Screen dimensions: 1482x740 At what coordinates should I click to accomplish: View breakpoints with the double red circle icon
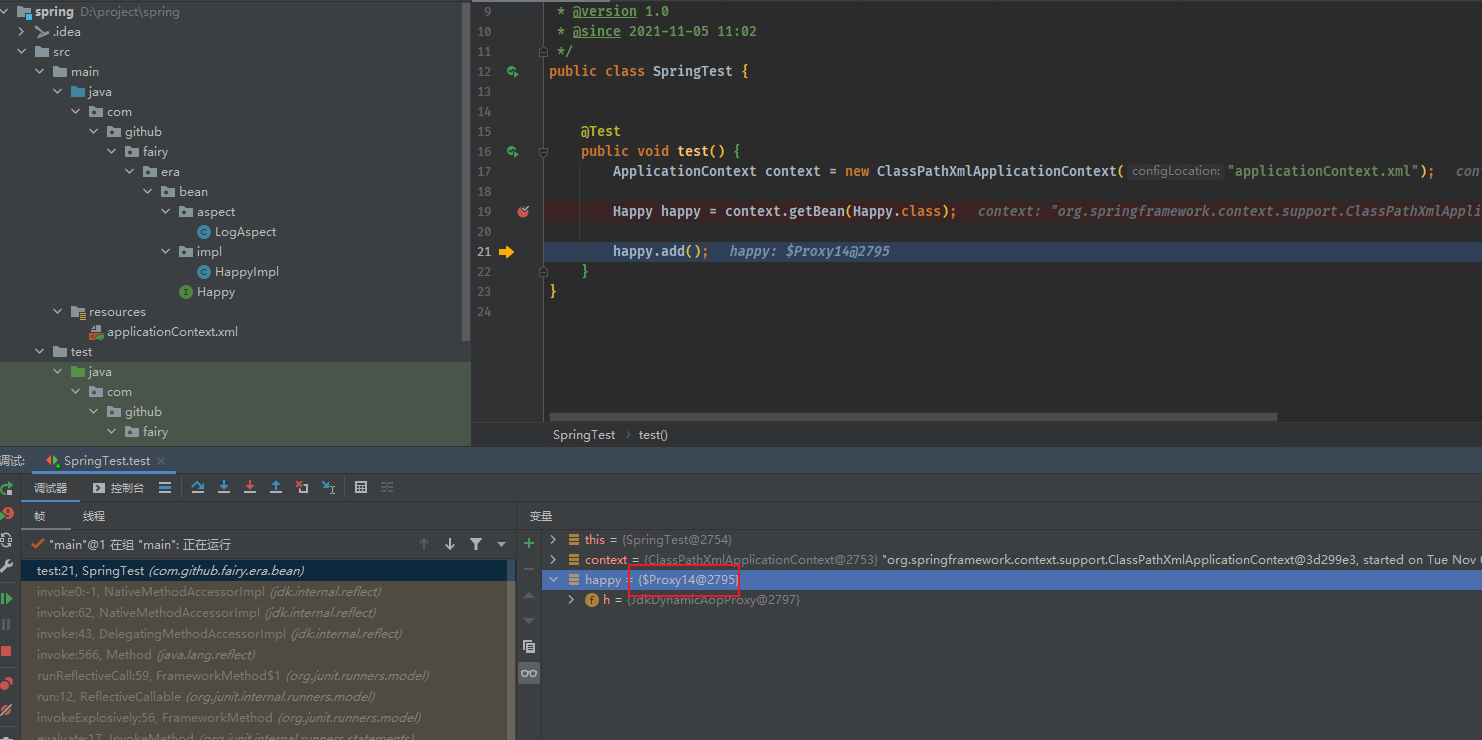(x=6, y=684)
